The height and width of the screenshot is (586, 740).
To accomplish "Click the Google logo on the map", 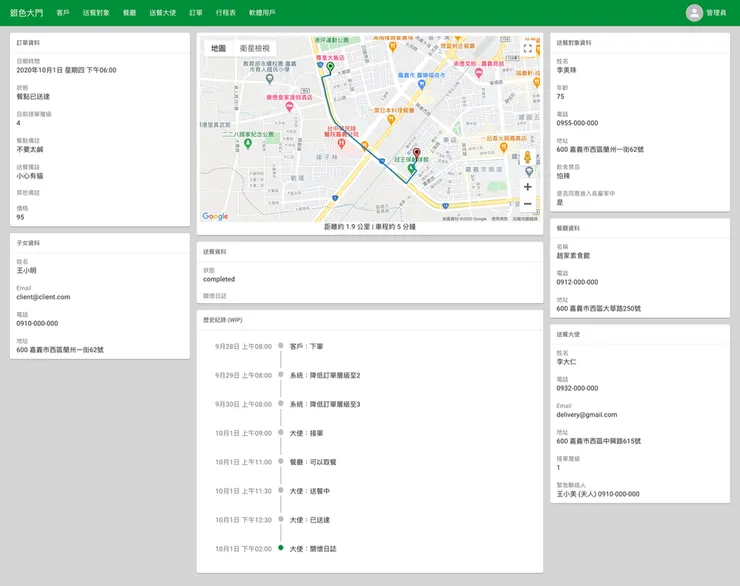I will tap(215, 216).
